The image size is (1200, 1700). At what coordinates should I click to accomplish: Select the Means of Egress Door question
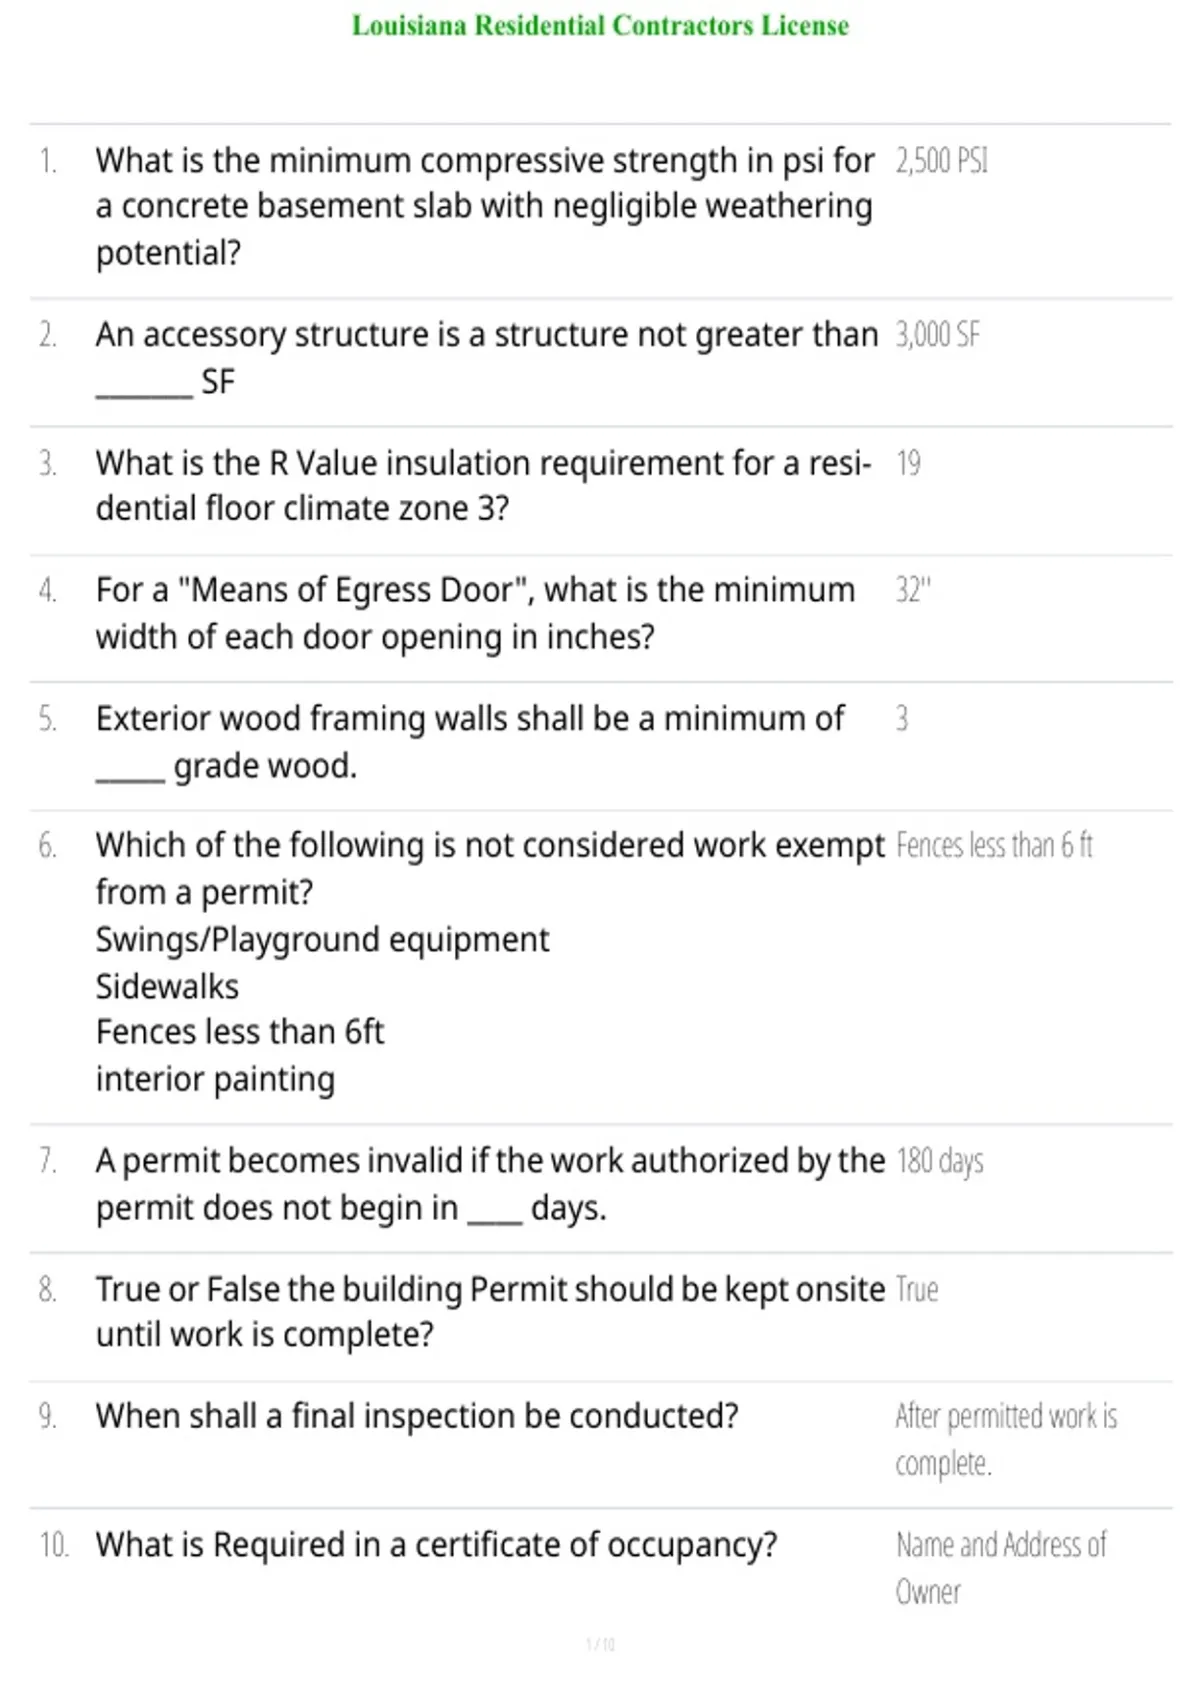[475, 613]
